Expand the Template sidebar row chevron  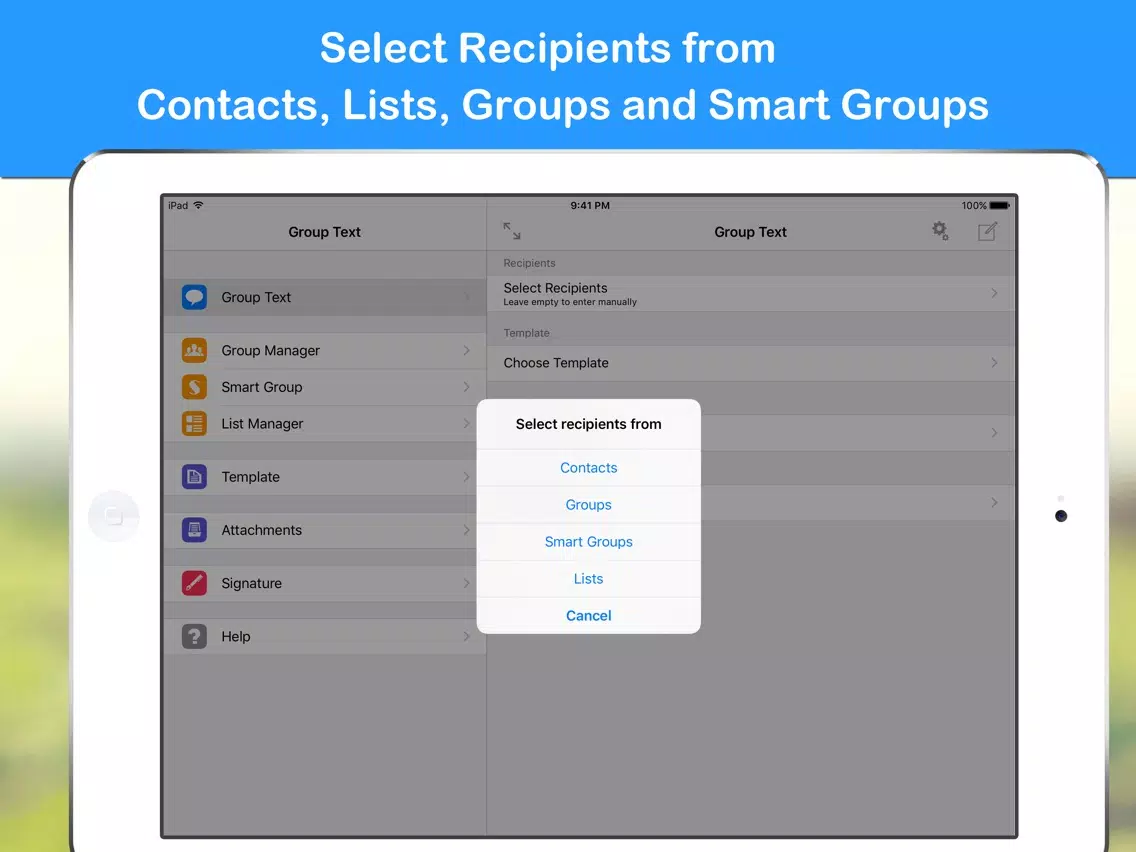click(x=467, y=477)
